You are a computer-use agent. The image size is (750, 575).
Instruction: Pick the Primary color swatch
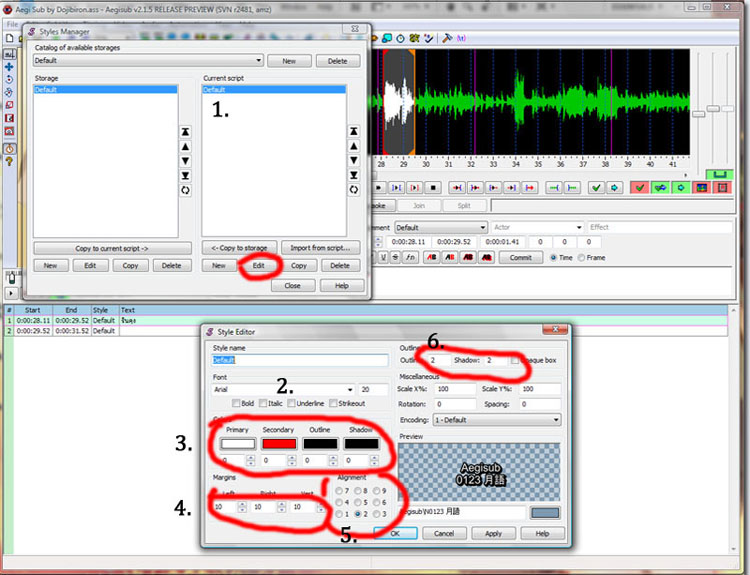[x=238, y=443]
